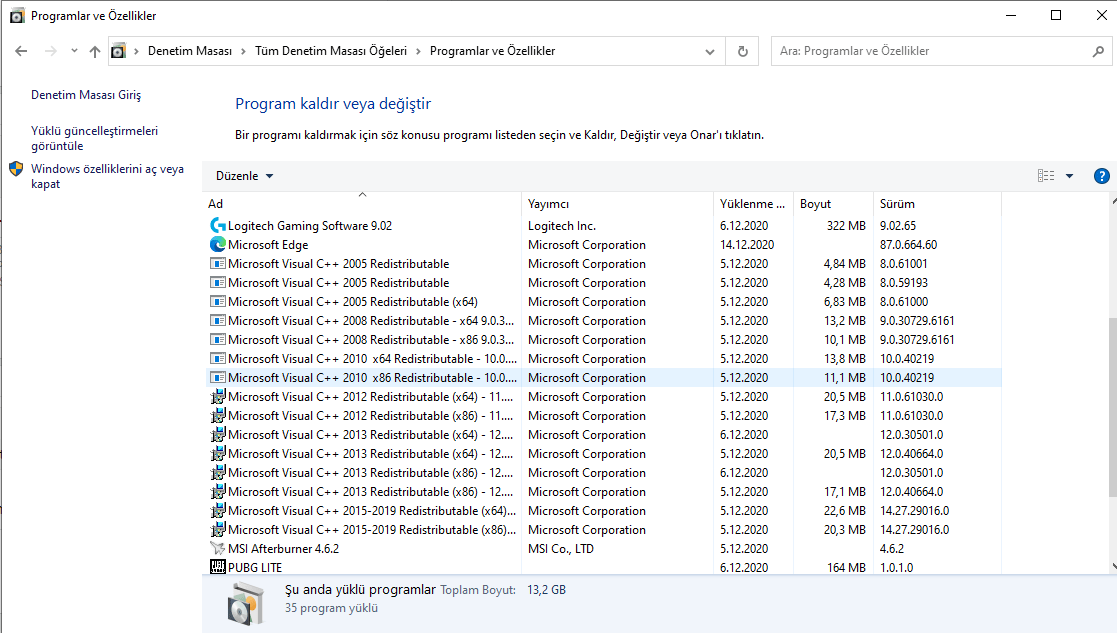This screenshot has height=633, width=1117.
Task: Click icon of Visual C++ 2010 x64 Redistributable
Action: [x=218, y=358]
